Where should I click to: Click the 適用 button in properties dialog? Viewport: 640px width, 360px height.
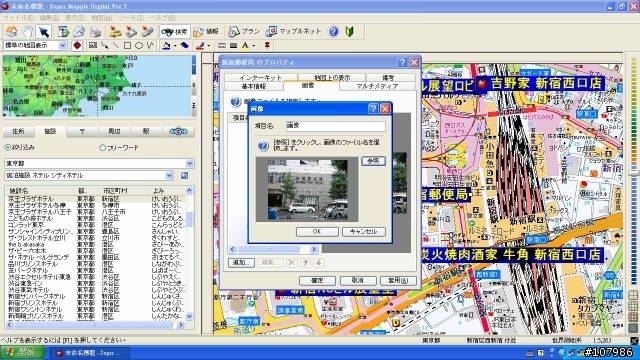(398, 280)
